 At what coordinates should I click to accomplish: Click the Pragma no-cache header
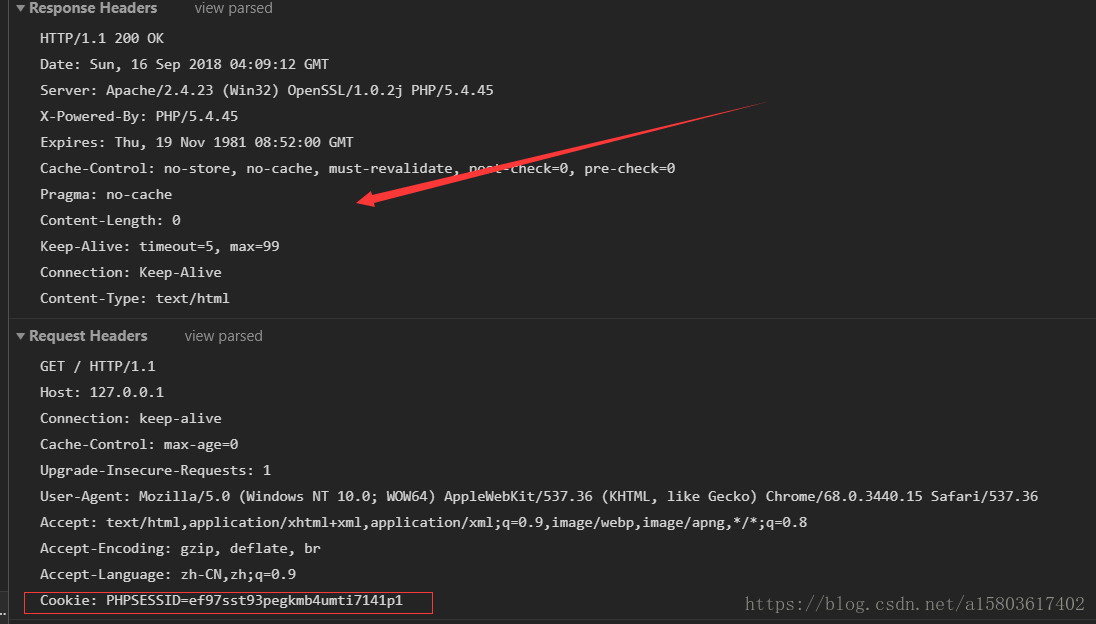[105, 194]
